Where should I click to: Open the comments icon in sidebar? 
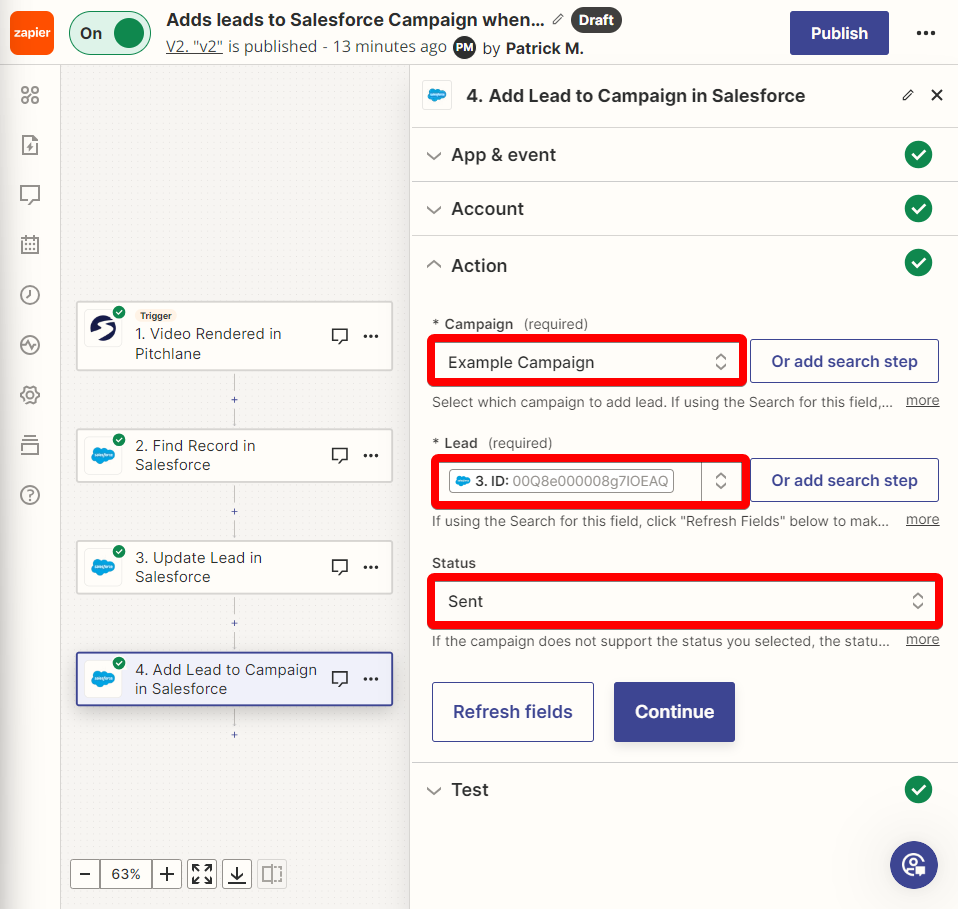click(x=30, y=195)
